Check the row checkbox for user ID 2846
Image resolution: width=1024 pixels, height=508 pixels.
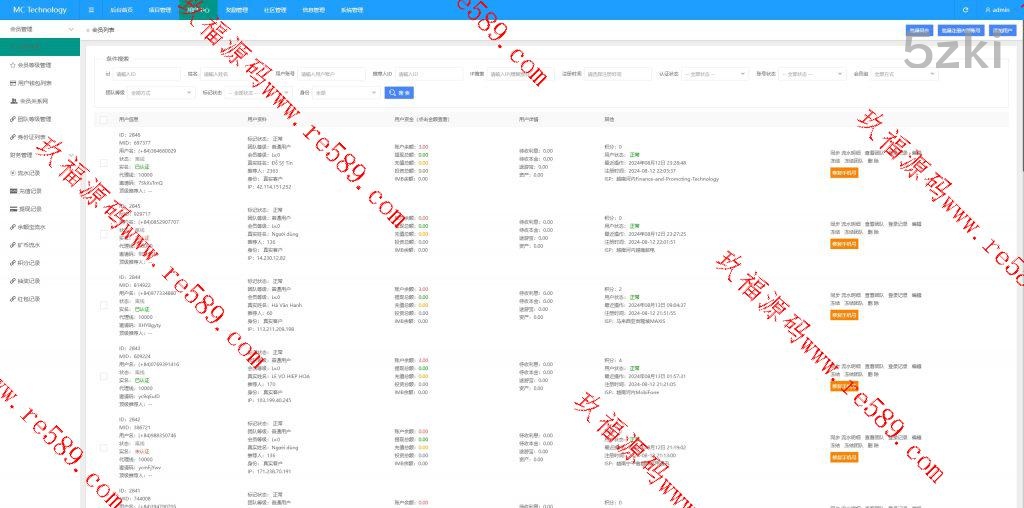pyautogui.click(x=103, y=161)
